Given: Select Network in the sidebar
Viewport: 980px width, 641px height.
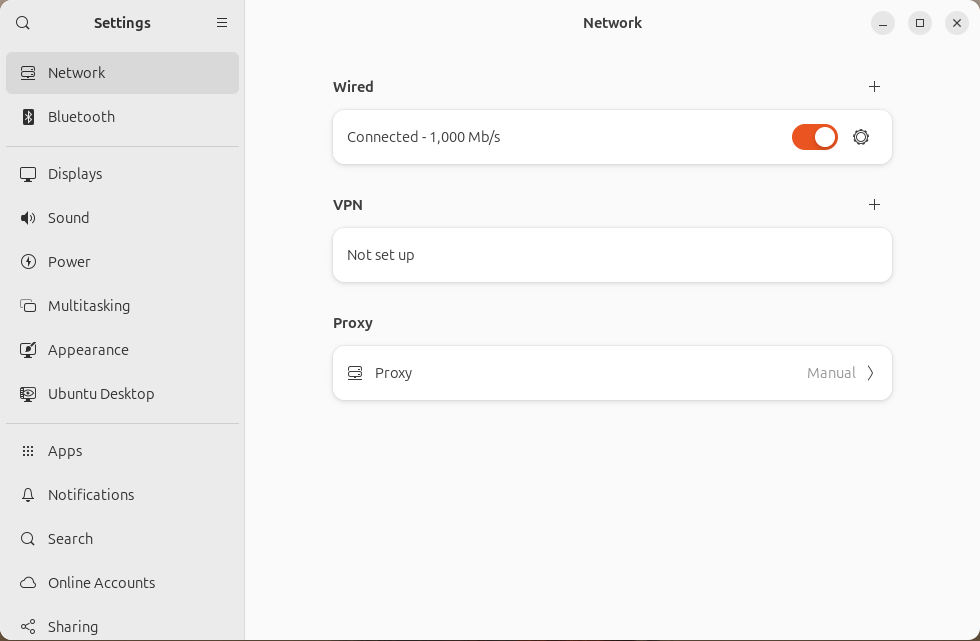Looking at the screenshot, I should click(122, 73).
